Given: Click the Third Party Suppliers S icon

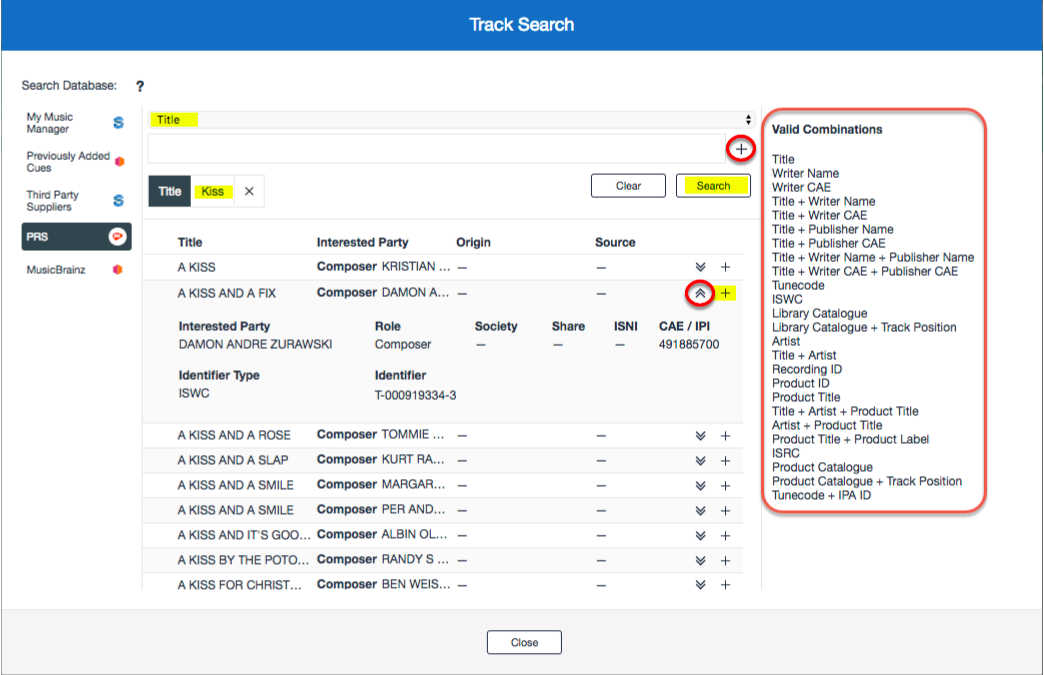Looking at the screenshot, I should (x=119, y=200).
